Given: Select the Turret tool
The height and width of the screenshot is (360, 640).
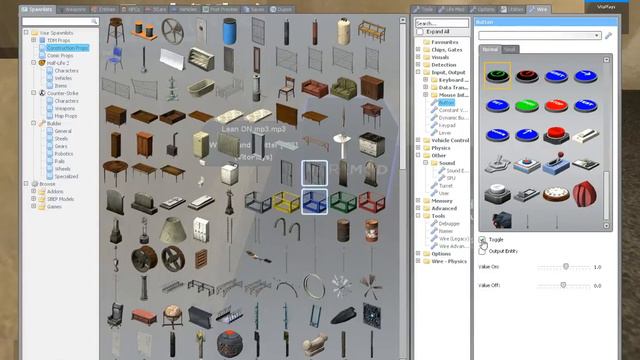Looking at the screenshot, I should click(446, 185).
